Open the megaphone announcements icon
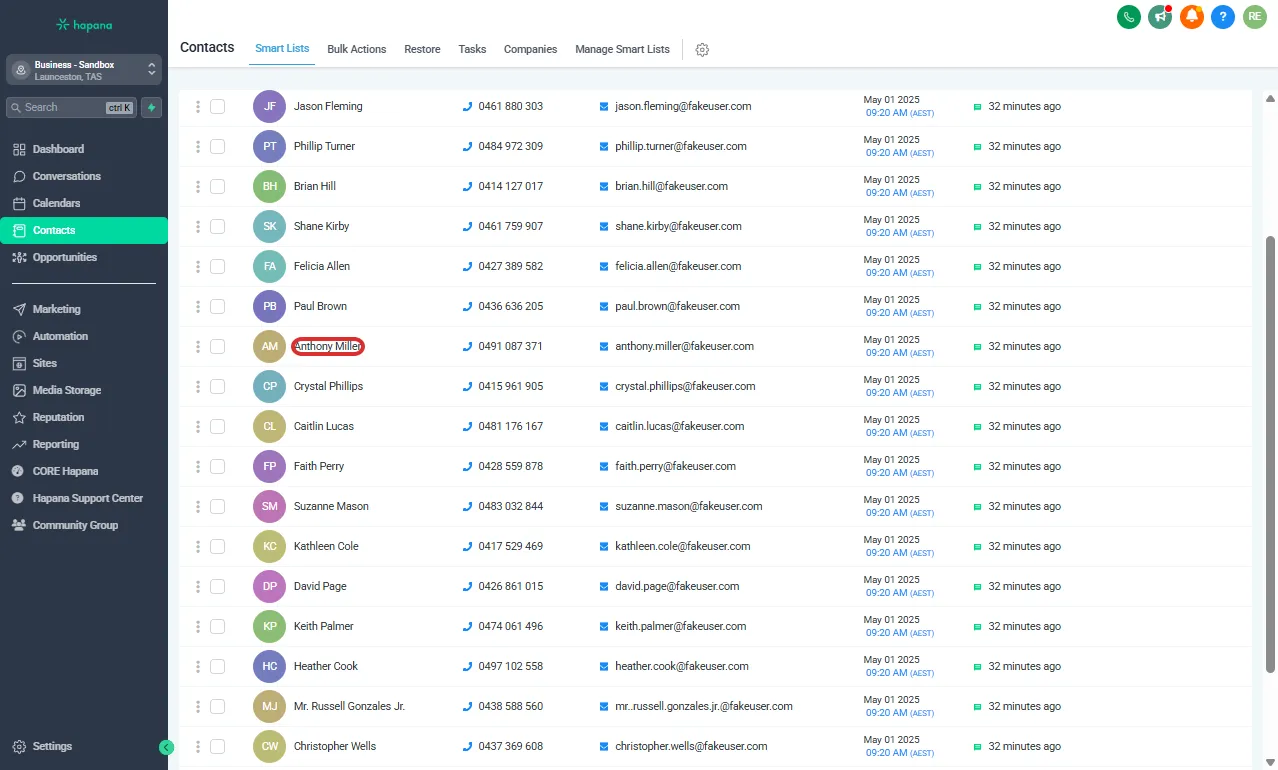The height and width of the screenshot is (770, 1278). tap(1160, 17)
